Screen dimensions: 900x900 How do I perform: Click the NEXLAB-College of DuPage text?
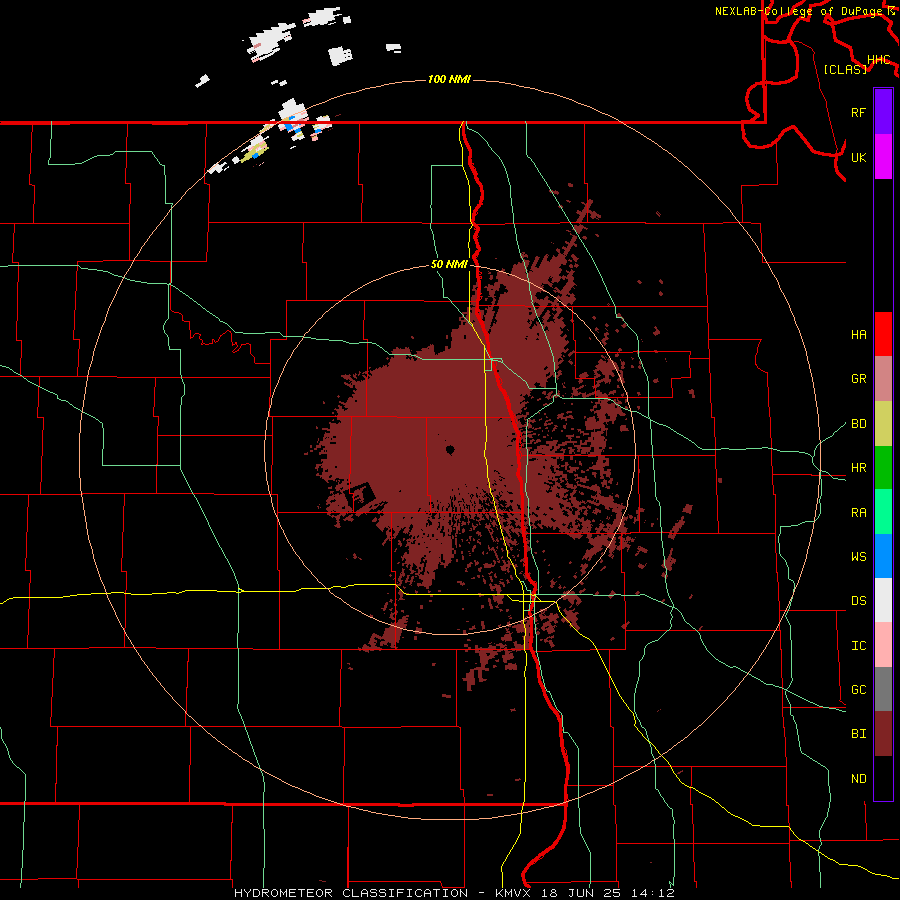799,11
